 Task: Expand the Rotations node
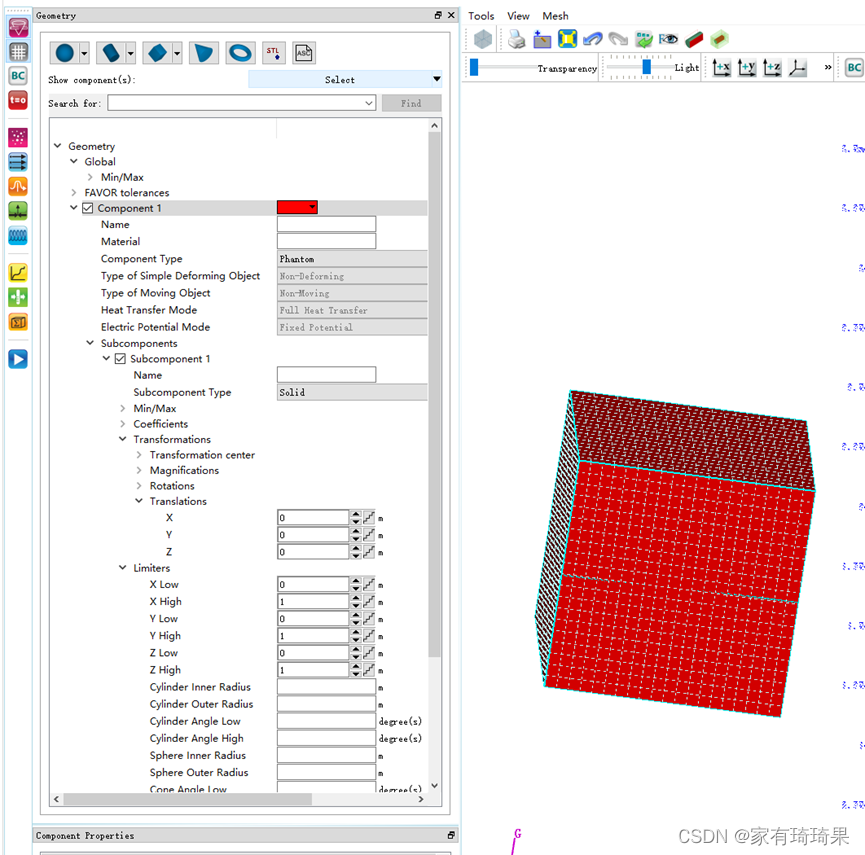click(138, 485)
